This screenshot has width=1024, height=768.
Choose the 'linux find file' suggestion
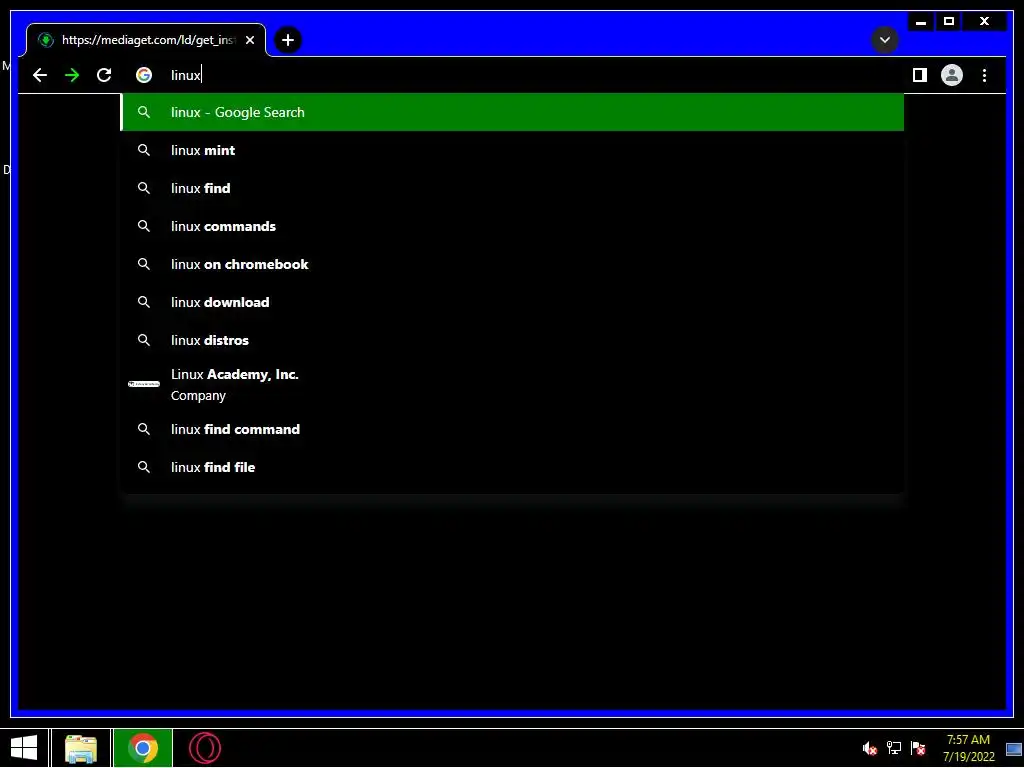tap(513, 467)
